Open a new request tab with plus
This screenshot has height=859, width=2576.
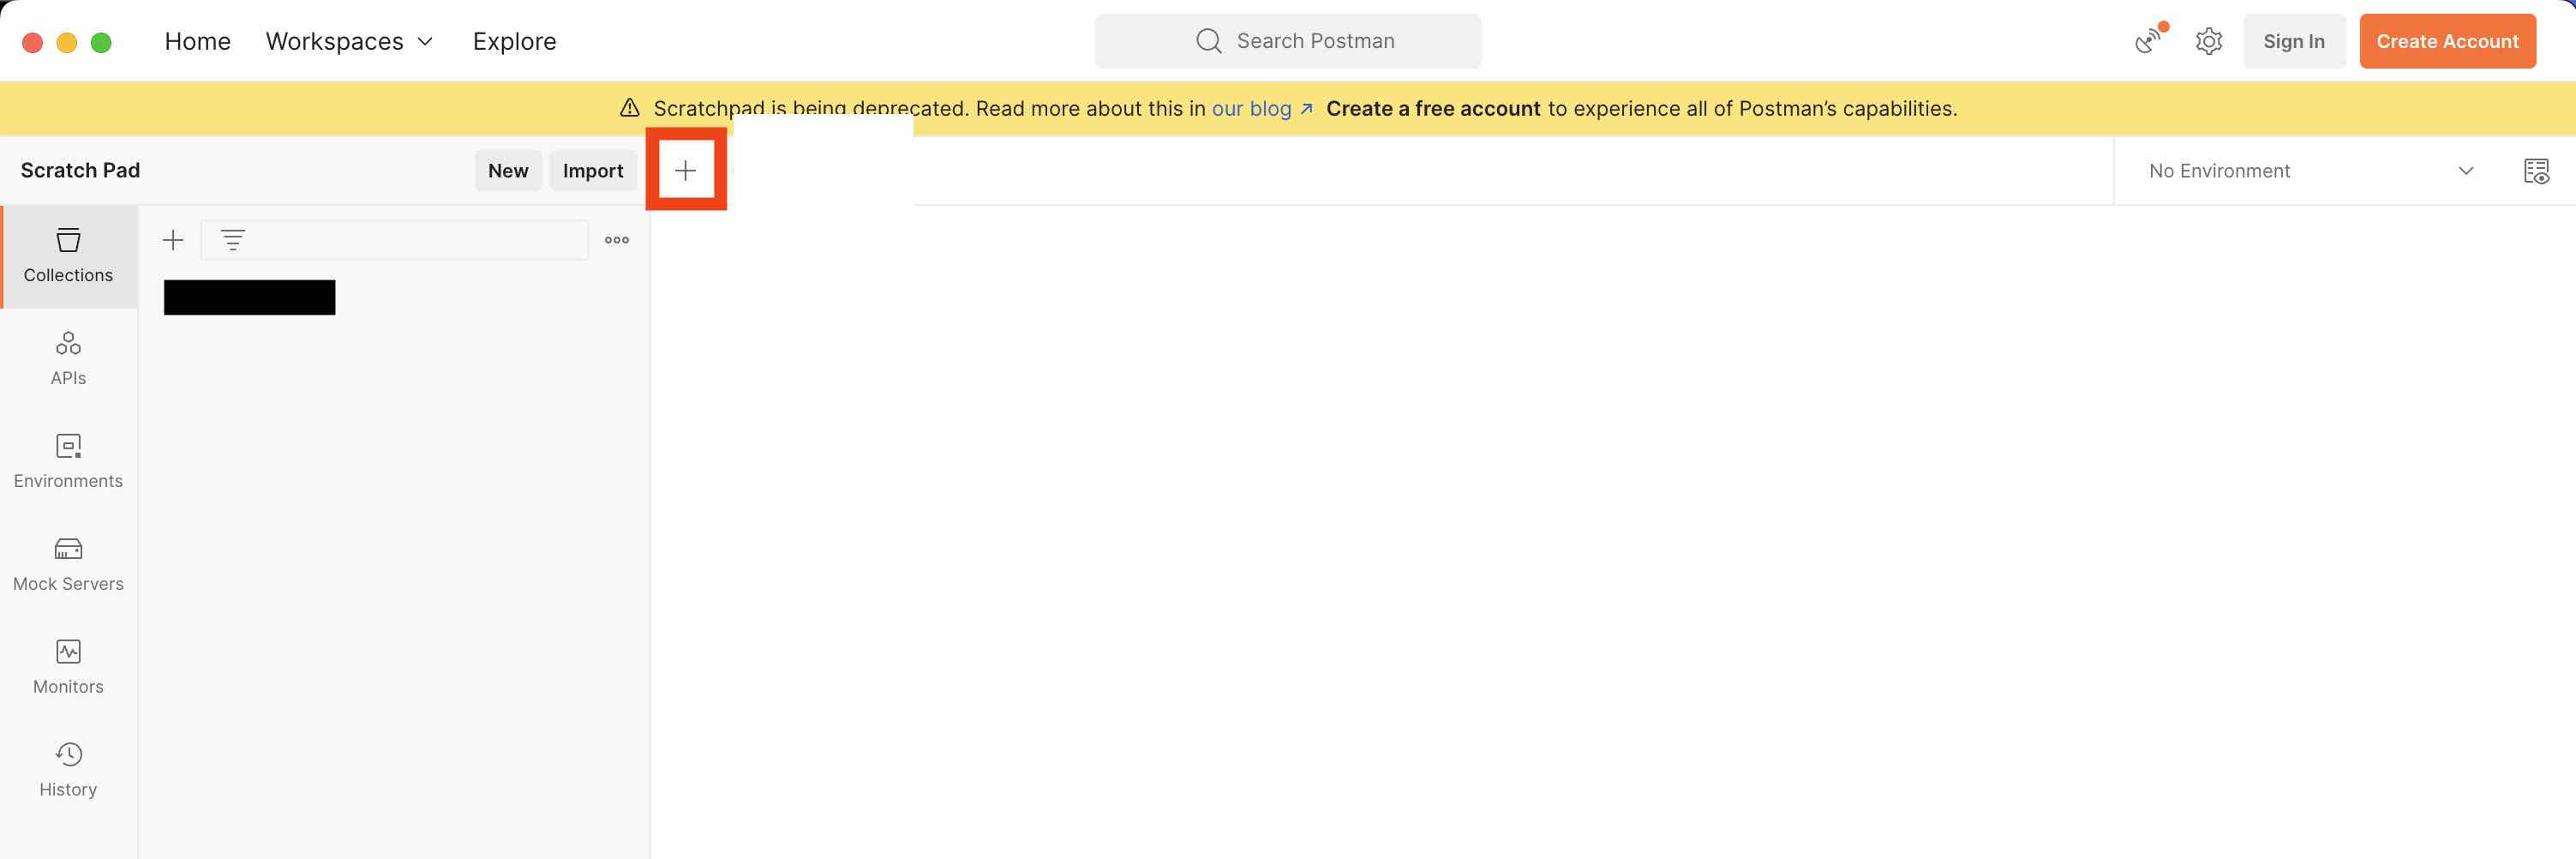pyautogui.click(x=685, y=171)
